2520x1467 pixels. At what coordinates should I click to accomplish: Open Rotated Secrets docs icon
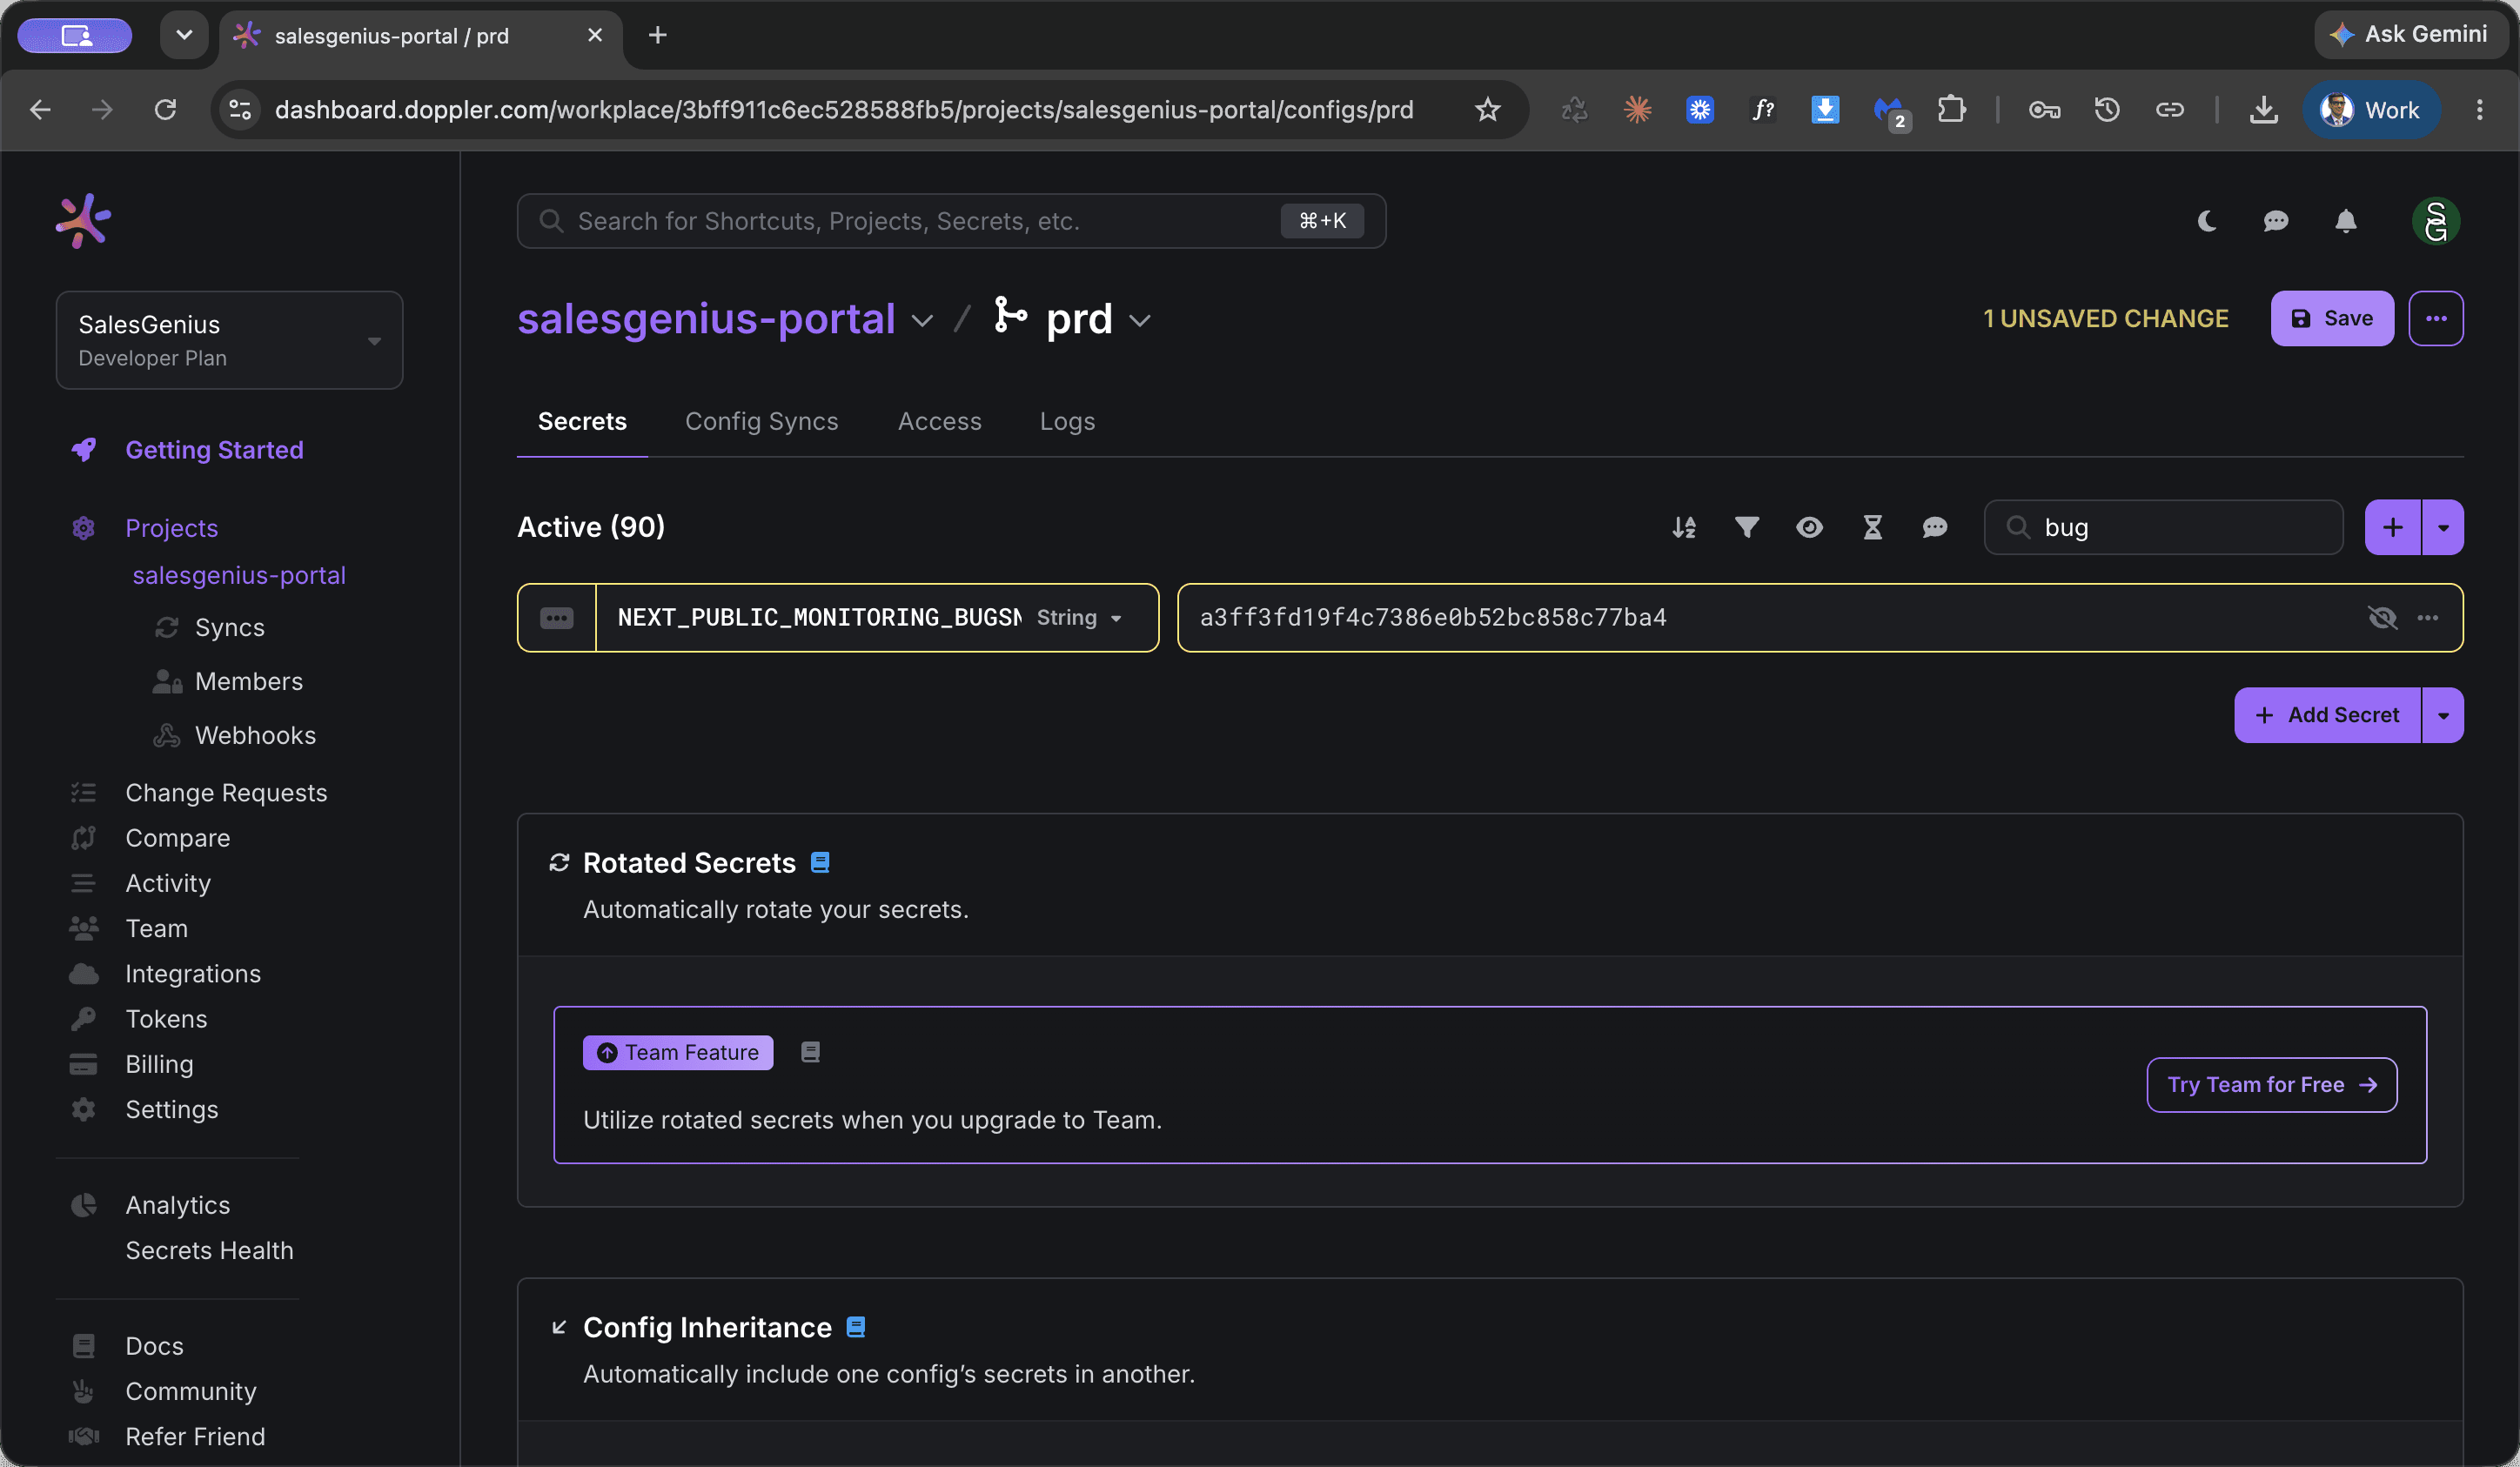coord(820,862)
